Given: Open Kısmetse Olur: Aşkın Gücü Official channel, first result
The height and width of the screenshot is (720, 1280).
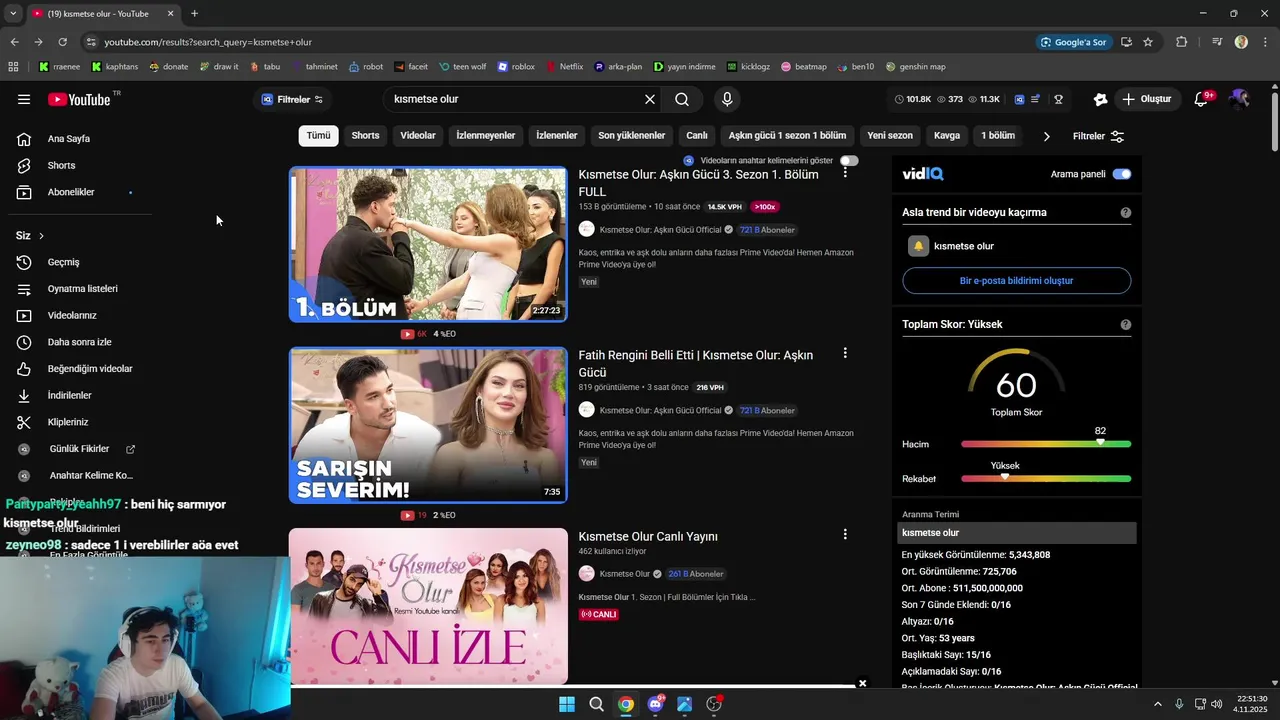Looking at the screenshot, I should (660, 230).
